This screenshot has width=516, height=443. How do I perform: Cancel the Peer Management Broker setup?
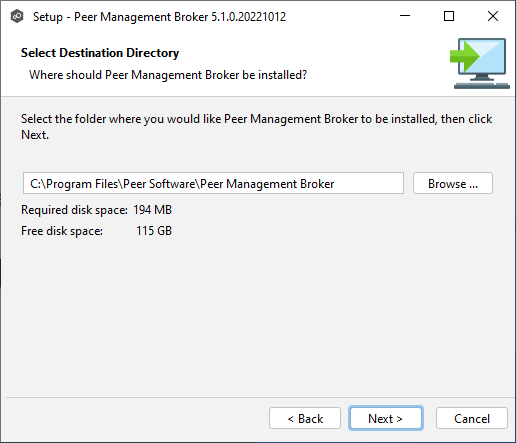(472, 418)
